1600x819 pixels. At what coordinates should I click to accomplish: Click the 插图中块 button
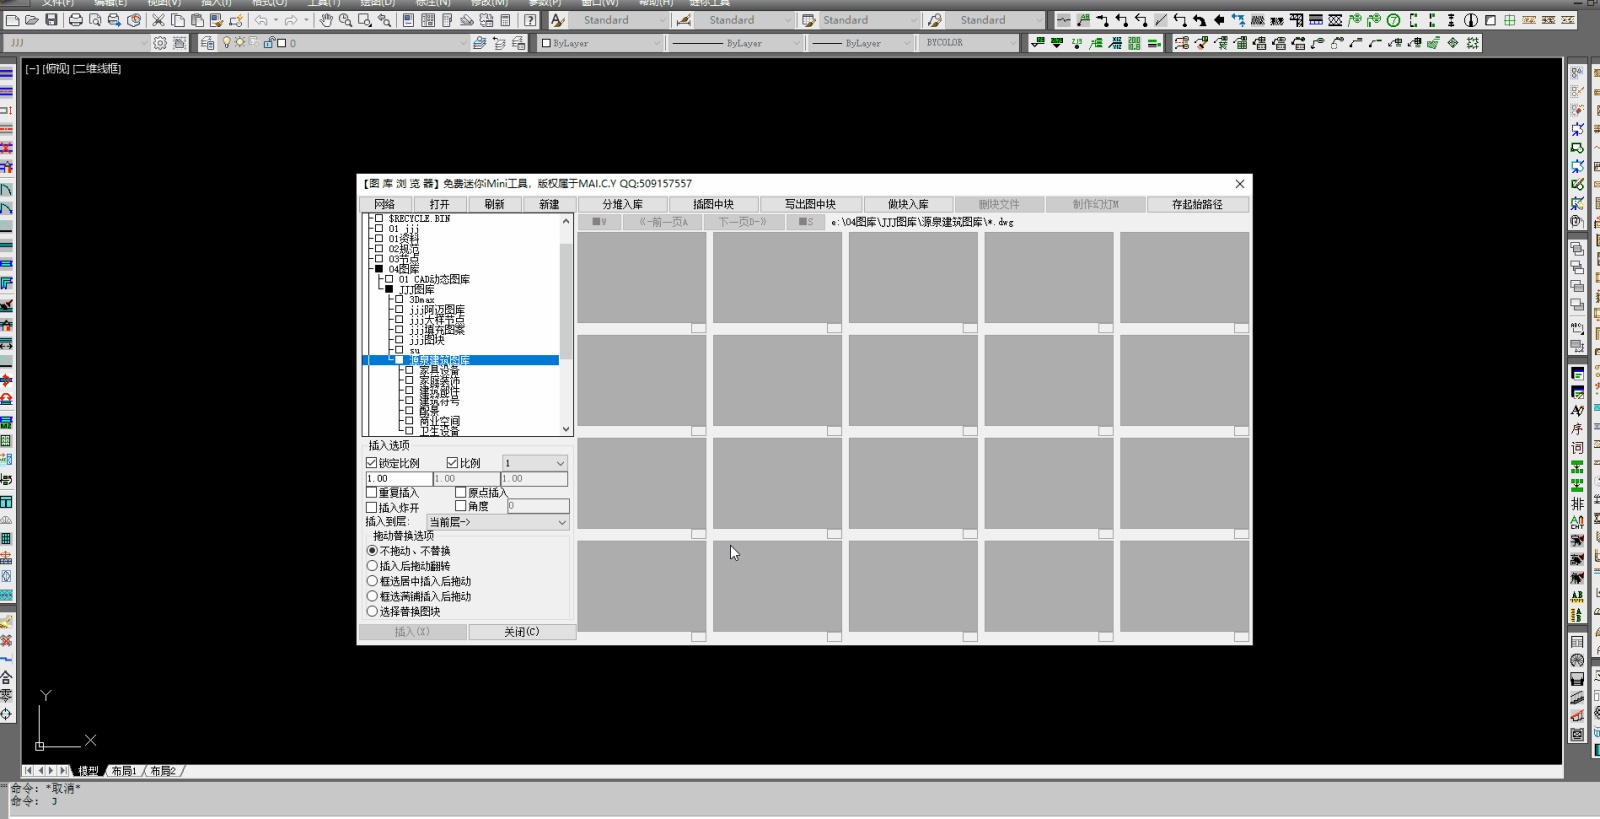713,204
